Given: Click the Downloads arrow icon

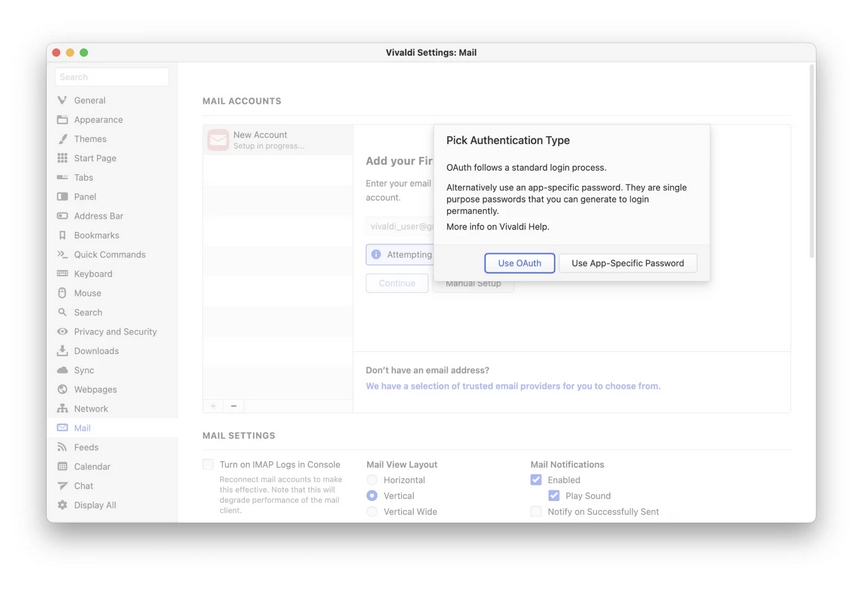Looking at the screenshot, I should (62, 350).
